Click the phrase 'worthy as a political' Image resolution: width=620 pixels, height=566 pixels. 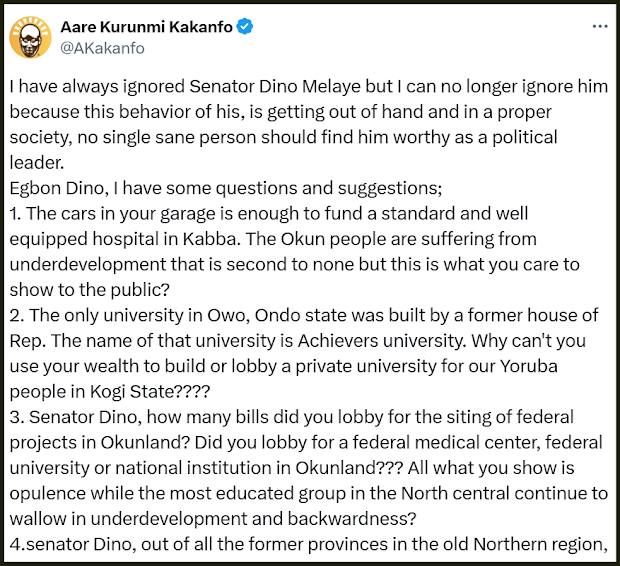(x=466, y=136)
